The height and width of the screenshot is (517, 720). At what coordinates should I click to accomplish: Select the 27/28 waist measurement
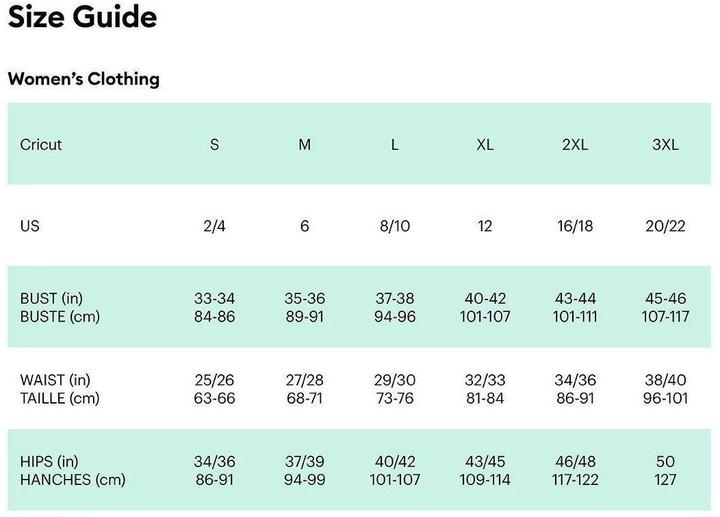point(305,380)
